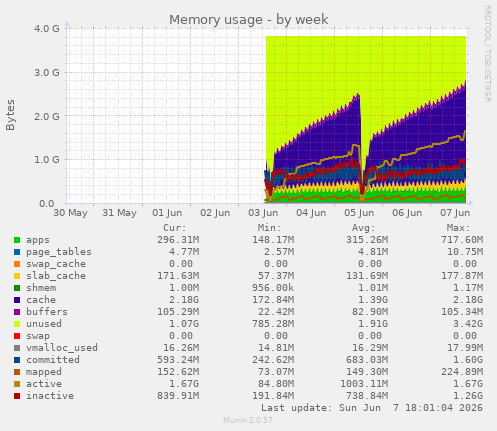Click the '30 May' x-axis date label
The width and height of the screenshot is (497, 431).
[x=71, y=213]
